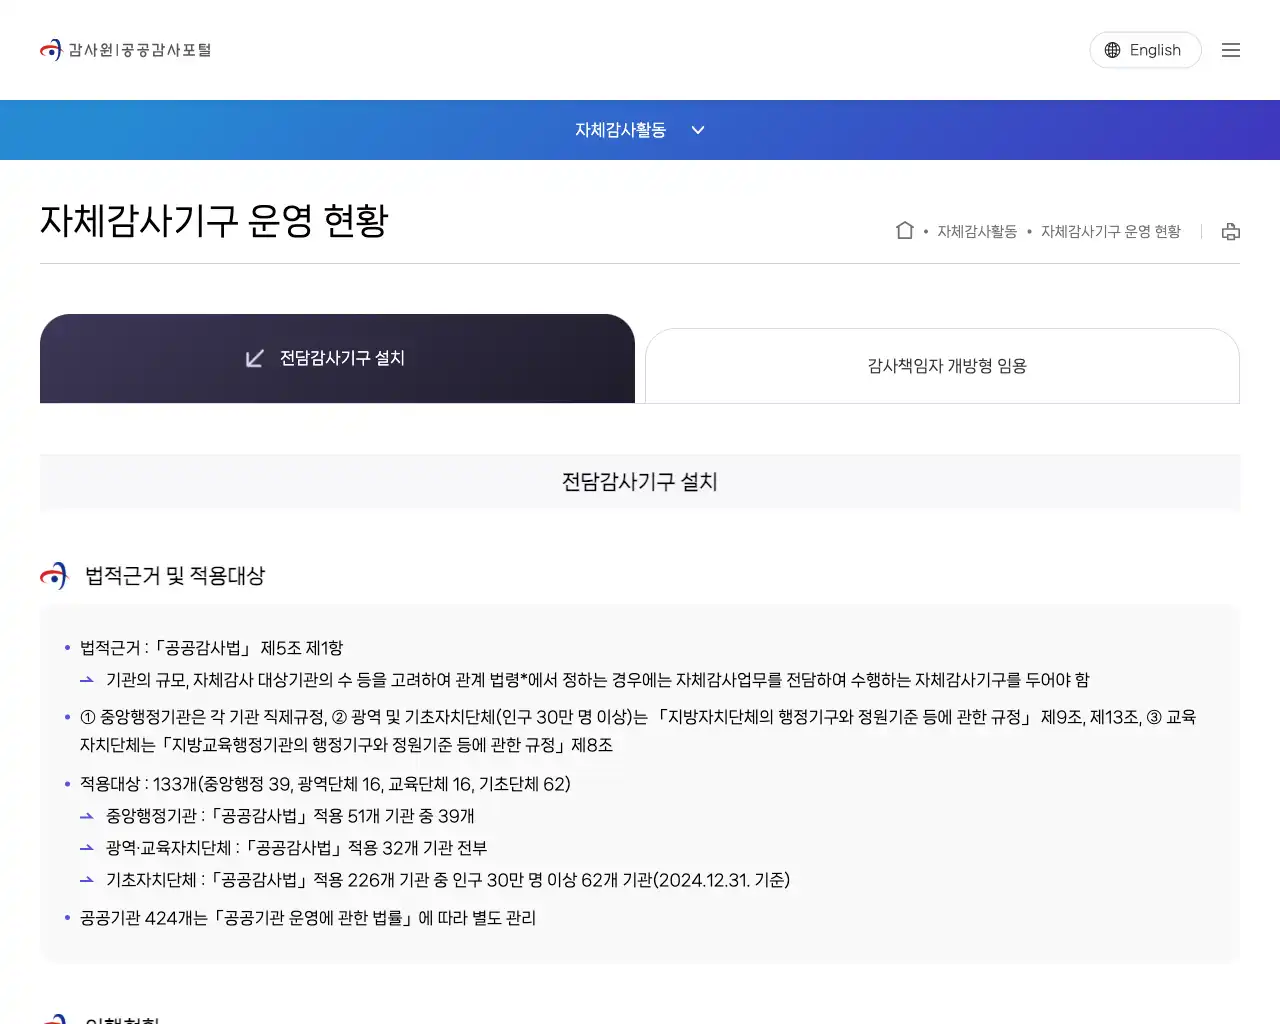Click the bullet before 공공기관 424개 item
Image resolution: width=1280 pixels, height=1024 pixels.
(x=66, y=918)
